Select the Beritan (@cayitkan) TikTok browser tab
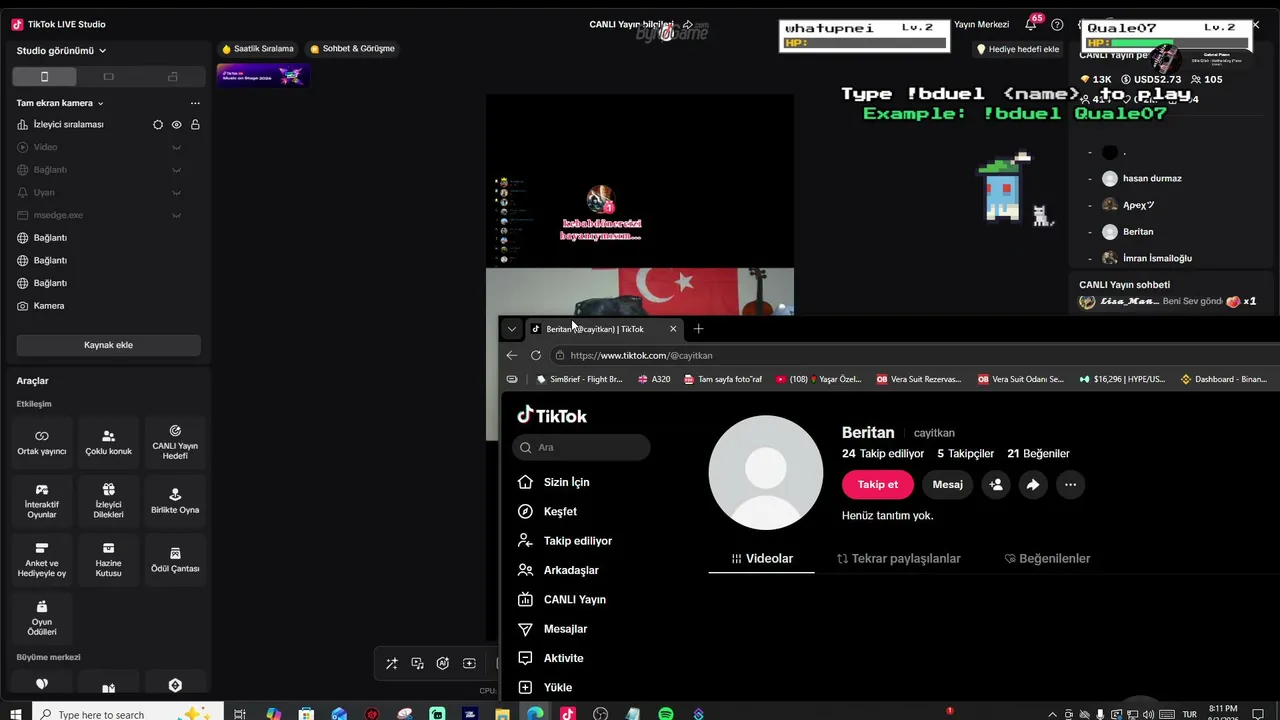This screenshot has width=1280, height=720. click(604, 329)
